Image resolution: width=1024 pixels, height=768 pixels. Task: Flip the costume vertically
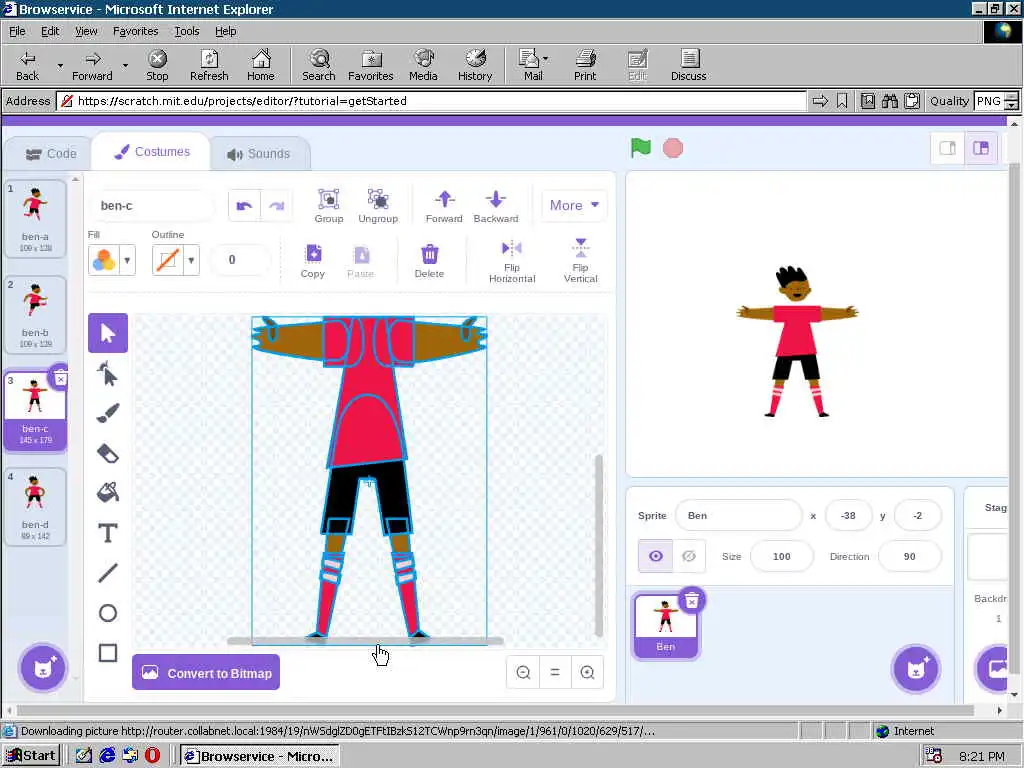click(581, 261)
